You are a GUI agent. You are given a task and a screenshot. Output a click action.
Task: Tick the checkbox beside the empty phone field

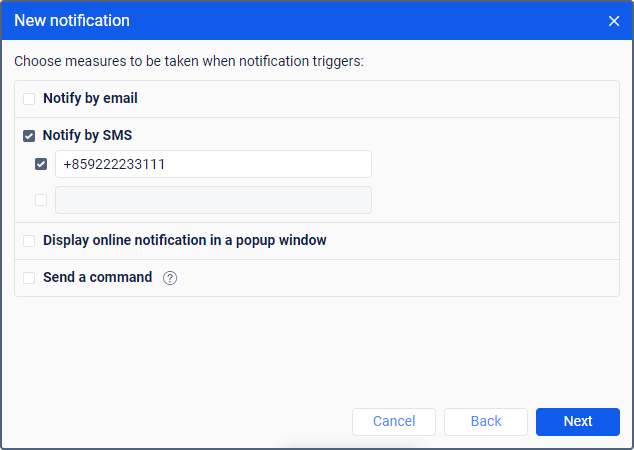click(x=41, y=200)
